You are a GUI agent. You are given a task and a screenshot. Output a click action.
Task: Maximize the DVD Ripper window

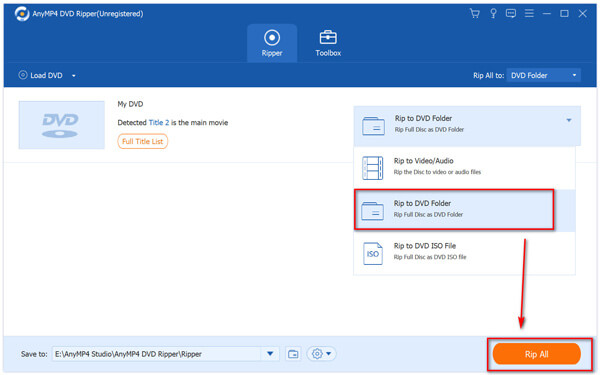coord(564,14)
